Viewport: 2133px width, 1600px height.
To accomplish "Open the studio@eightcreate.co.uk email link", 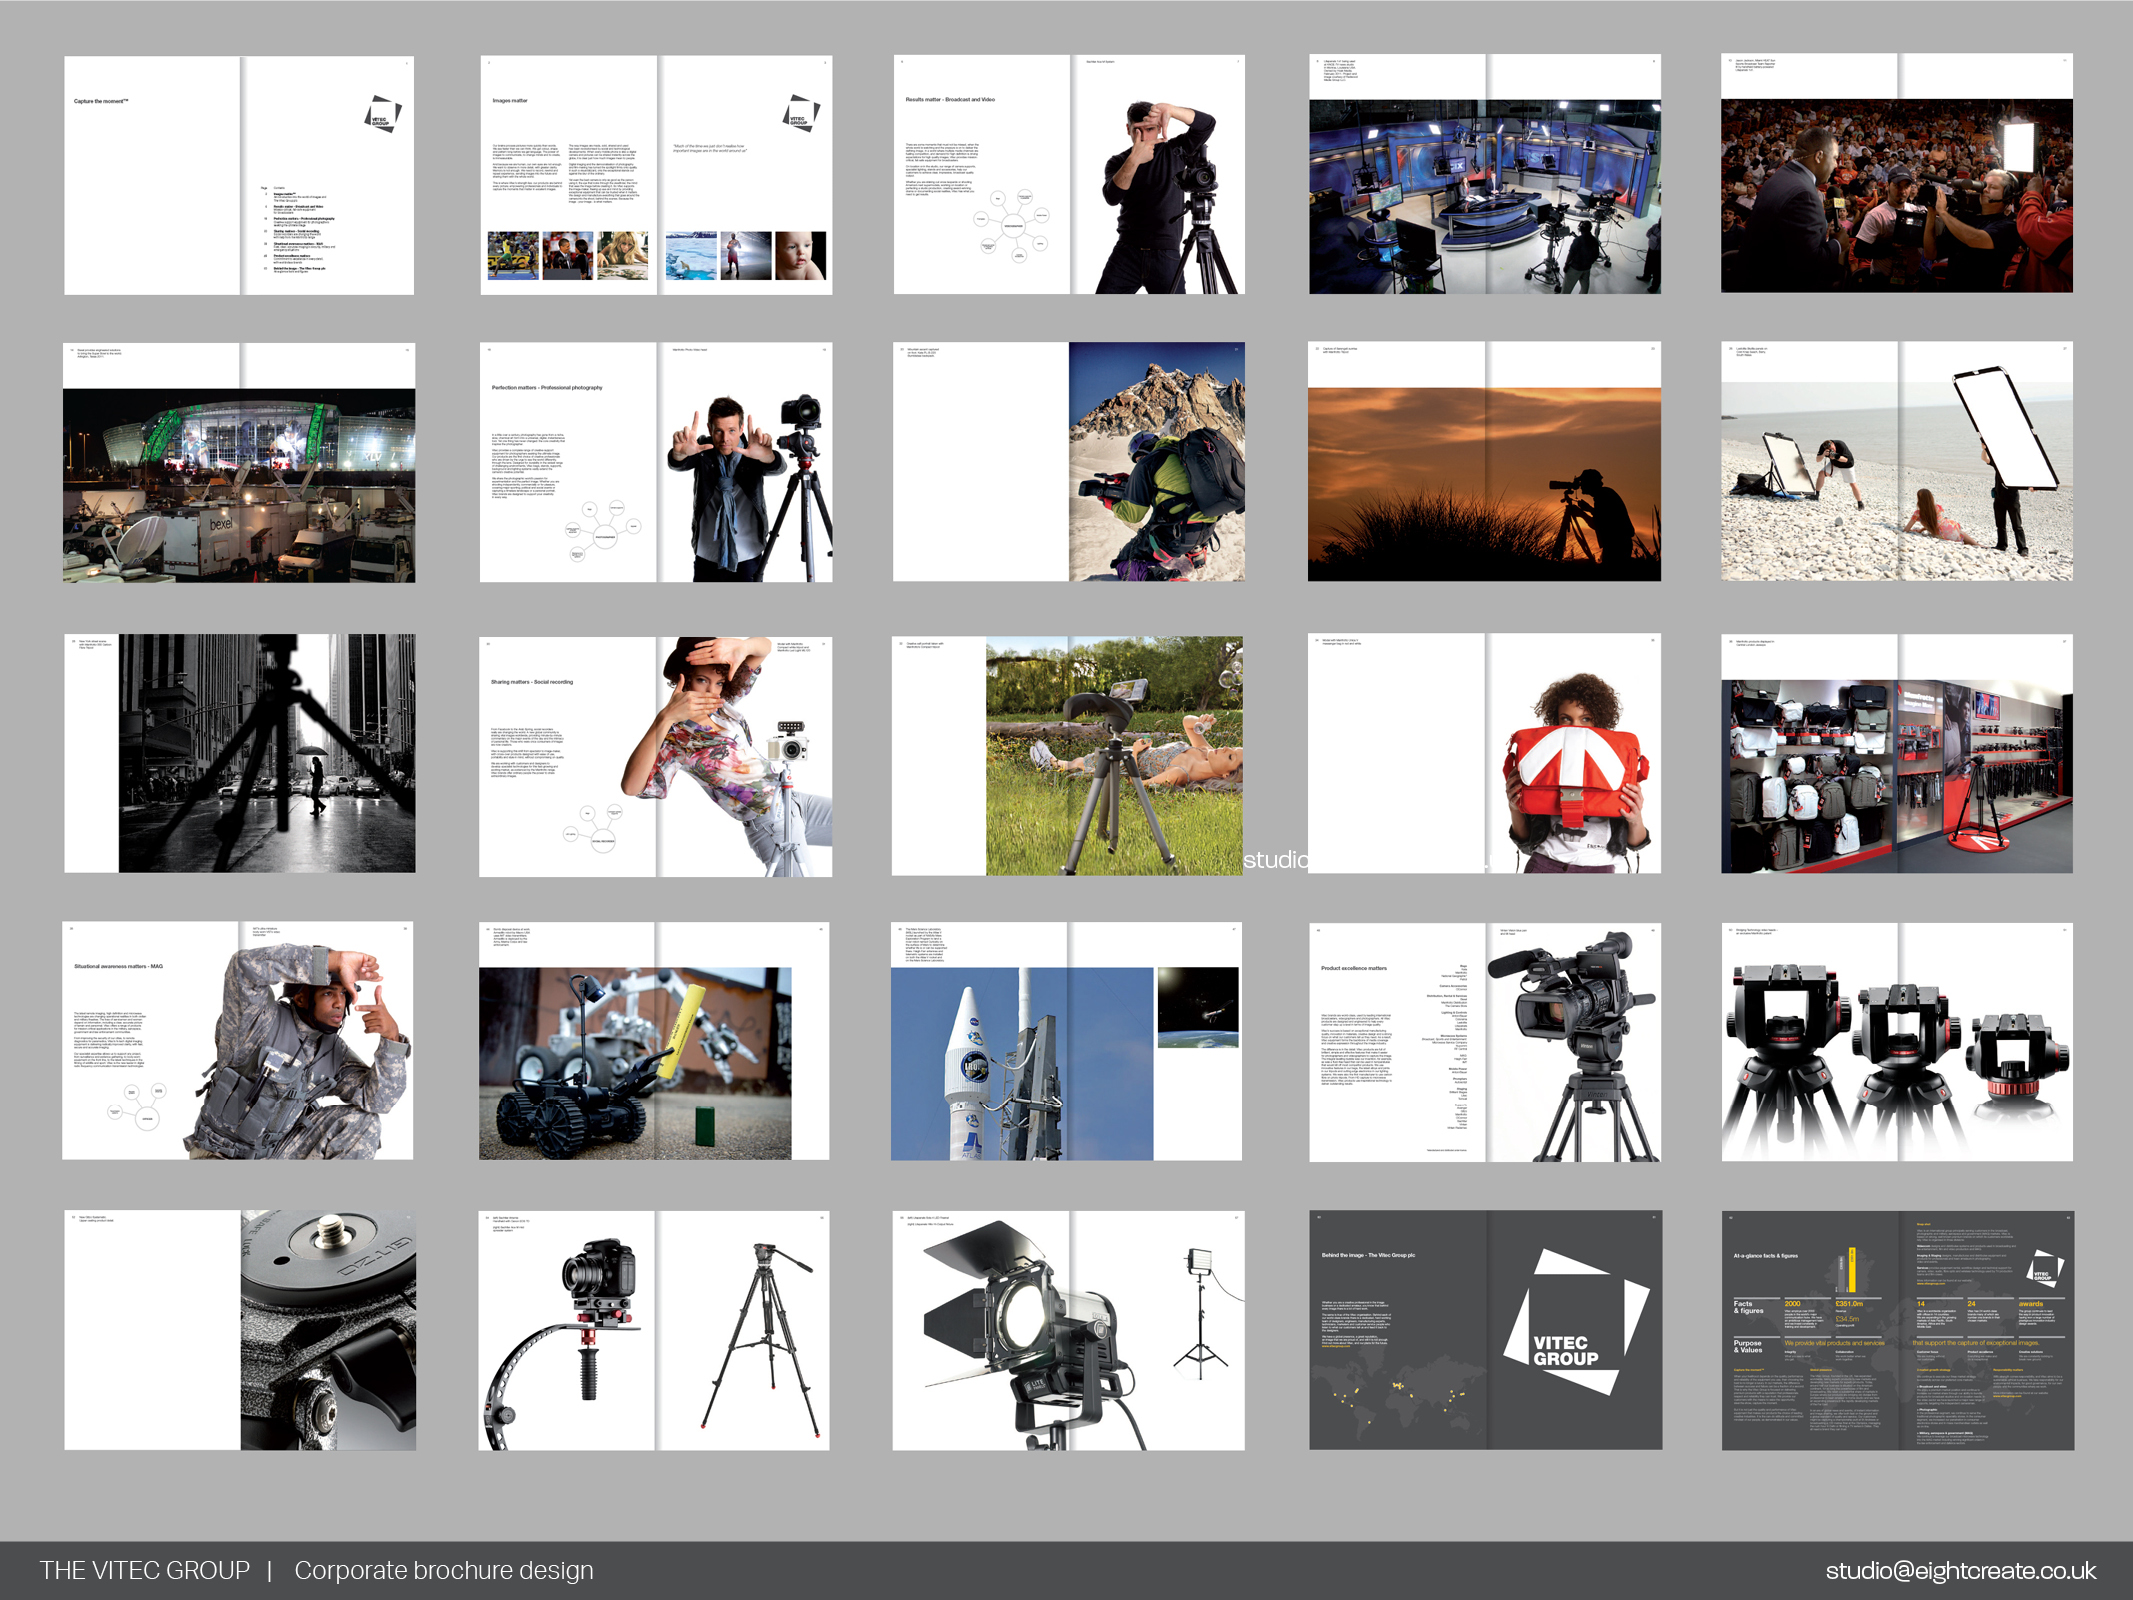I will [1960, 1570].
